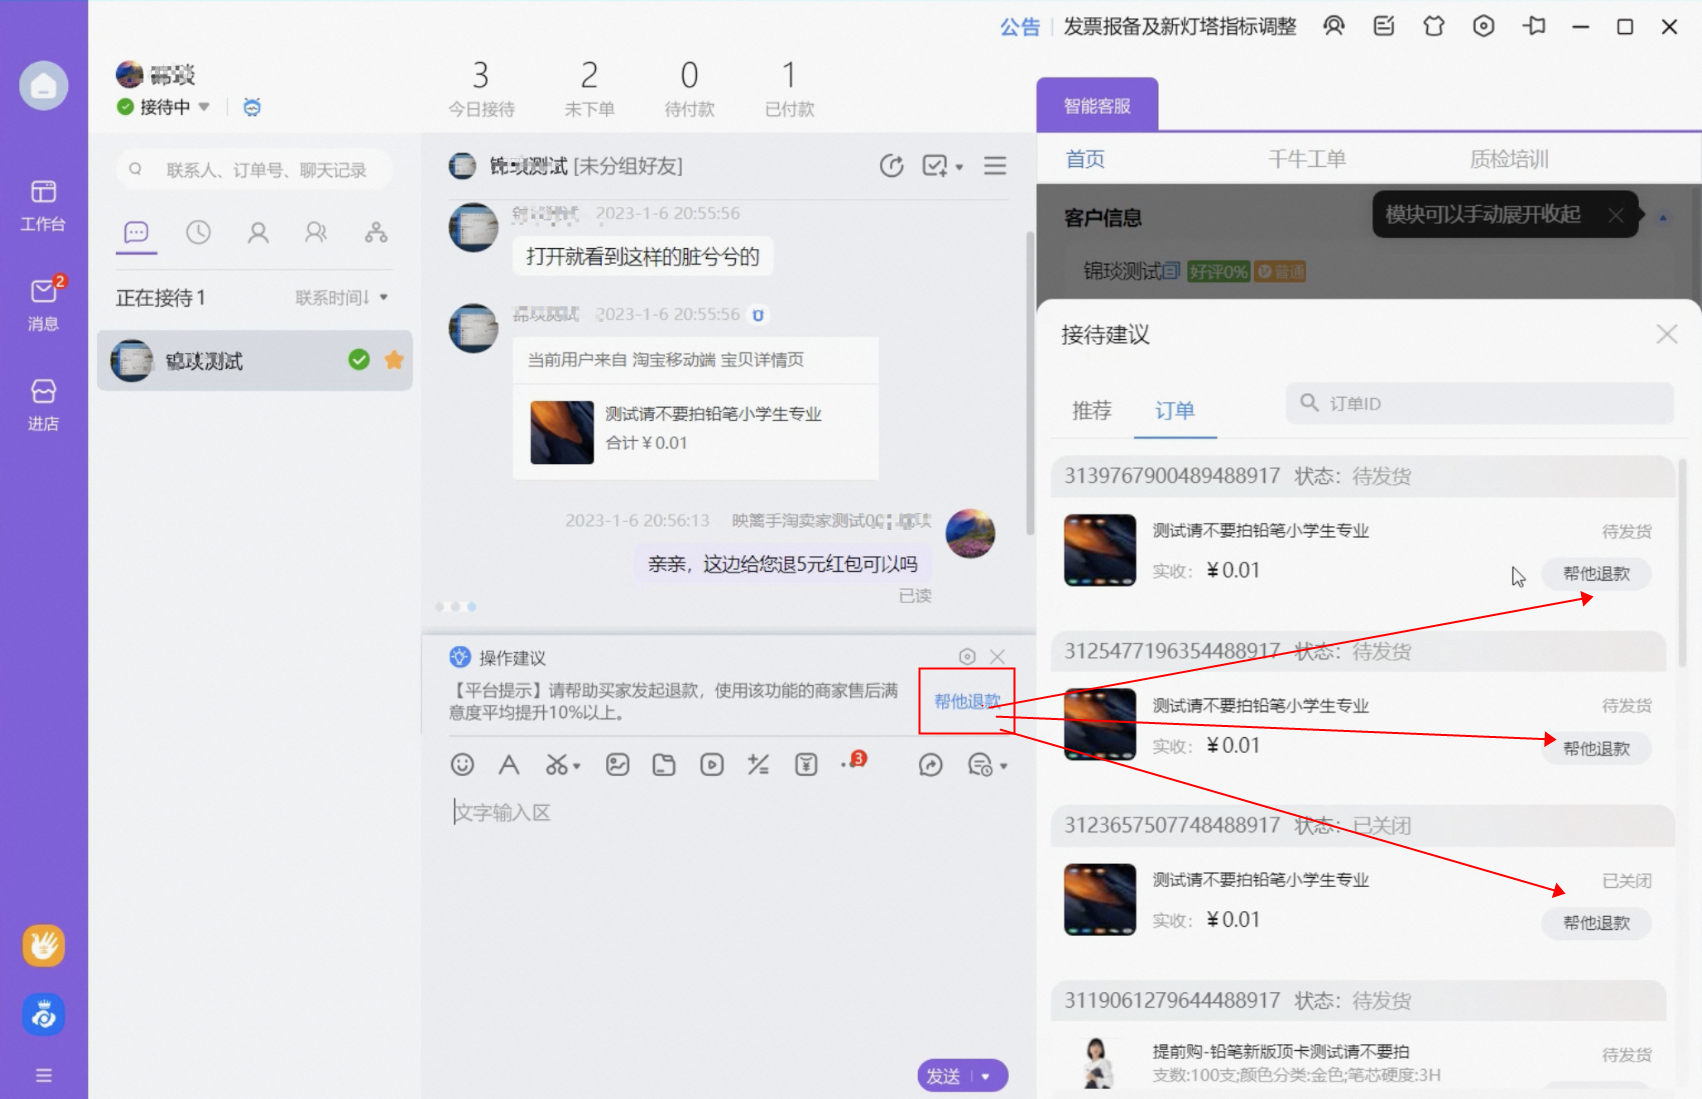Focus the 联系人、订单号、聊天记录 search box
The width and height of the screenshot is (1702, 1099).
click(x=254, y=170)
